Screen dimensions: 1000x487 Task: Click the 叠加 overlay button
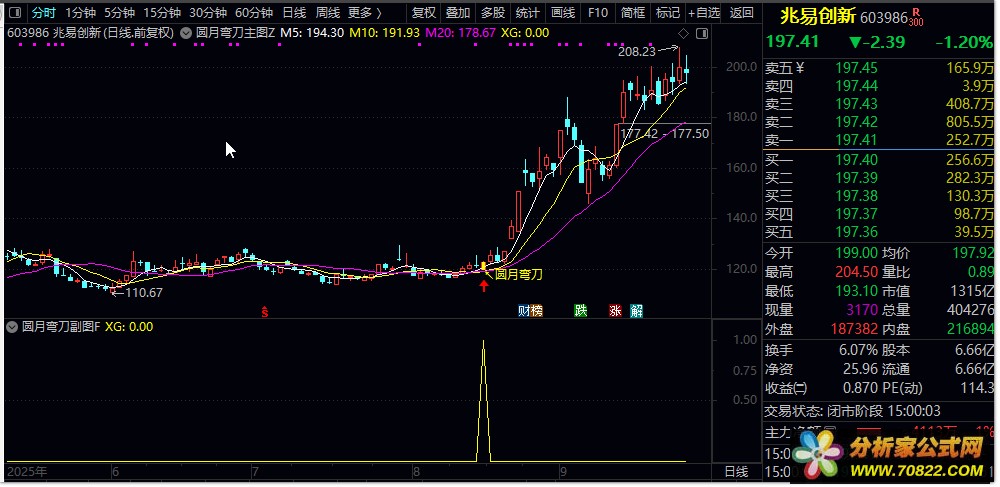pyautogui.click(x=458, y=12)
